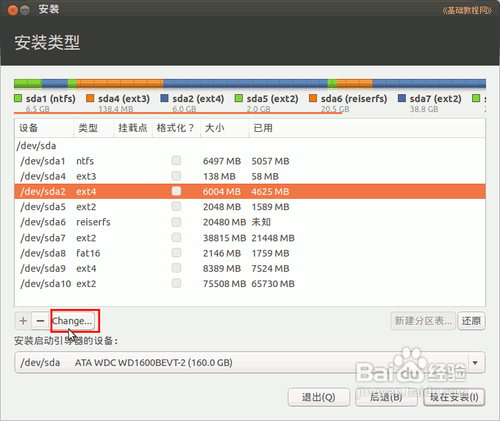Click the orange sda4 (ext3) legend swatch

click(90, 98)
